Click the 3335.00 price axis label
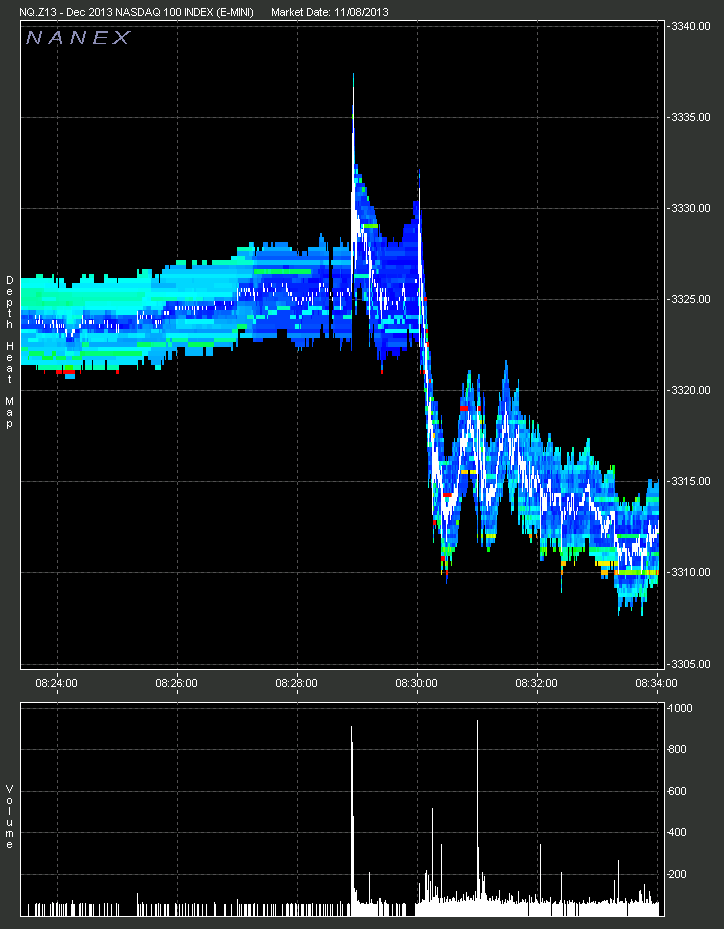Screen dimensions: 724x929 [690, 117]
